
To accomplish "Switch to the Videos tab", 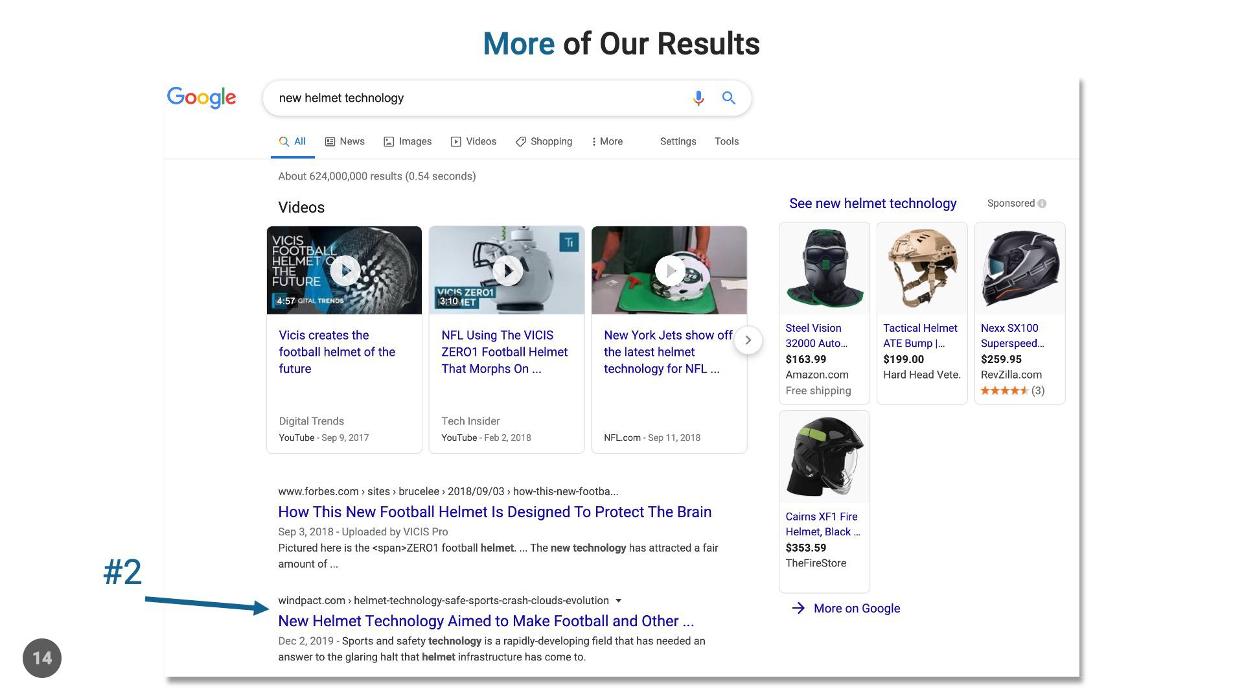I will 474,142.
